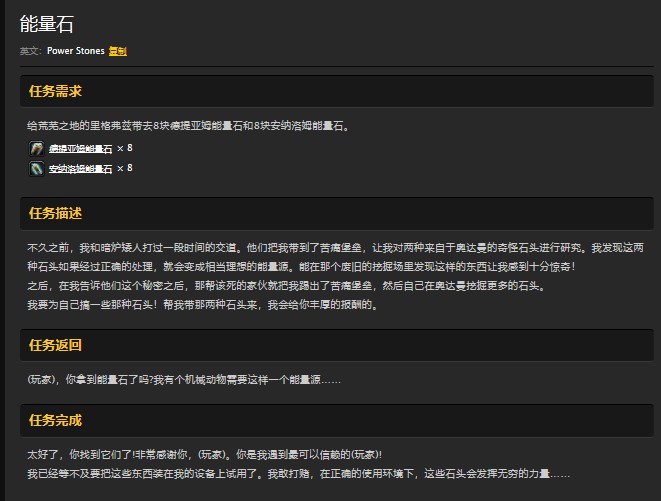This screenshot has height=501, width=661.
Task: Click the 安纳洛姆能量石 item icon
Action: (x=37, y=169)
